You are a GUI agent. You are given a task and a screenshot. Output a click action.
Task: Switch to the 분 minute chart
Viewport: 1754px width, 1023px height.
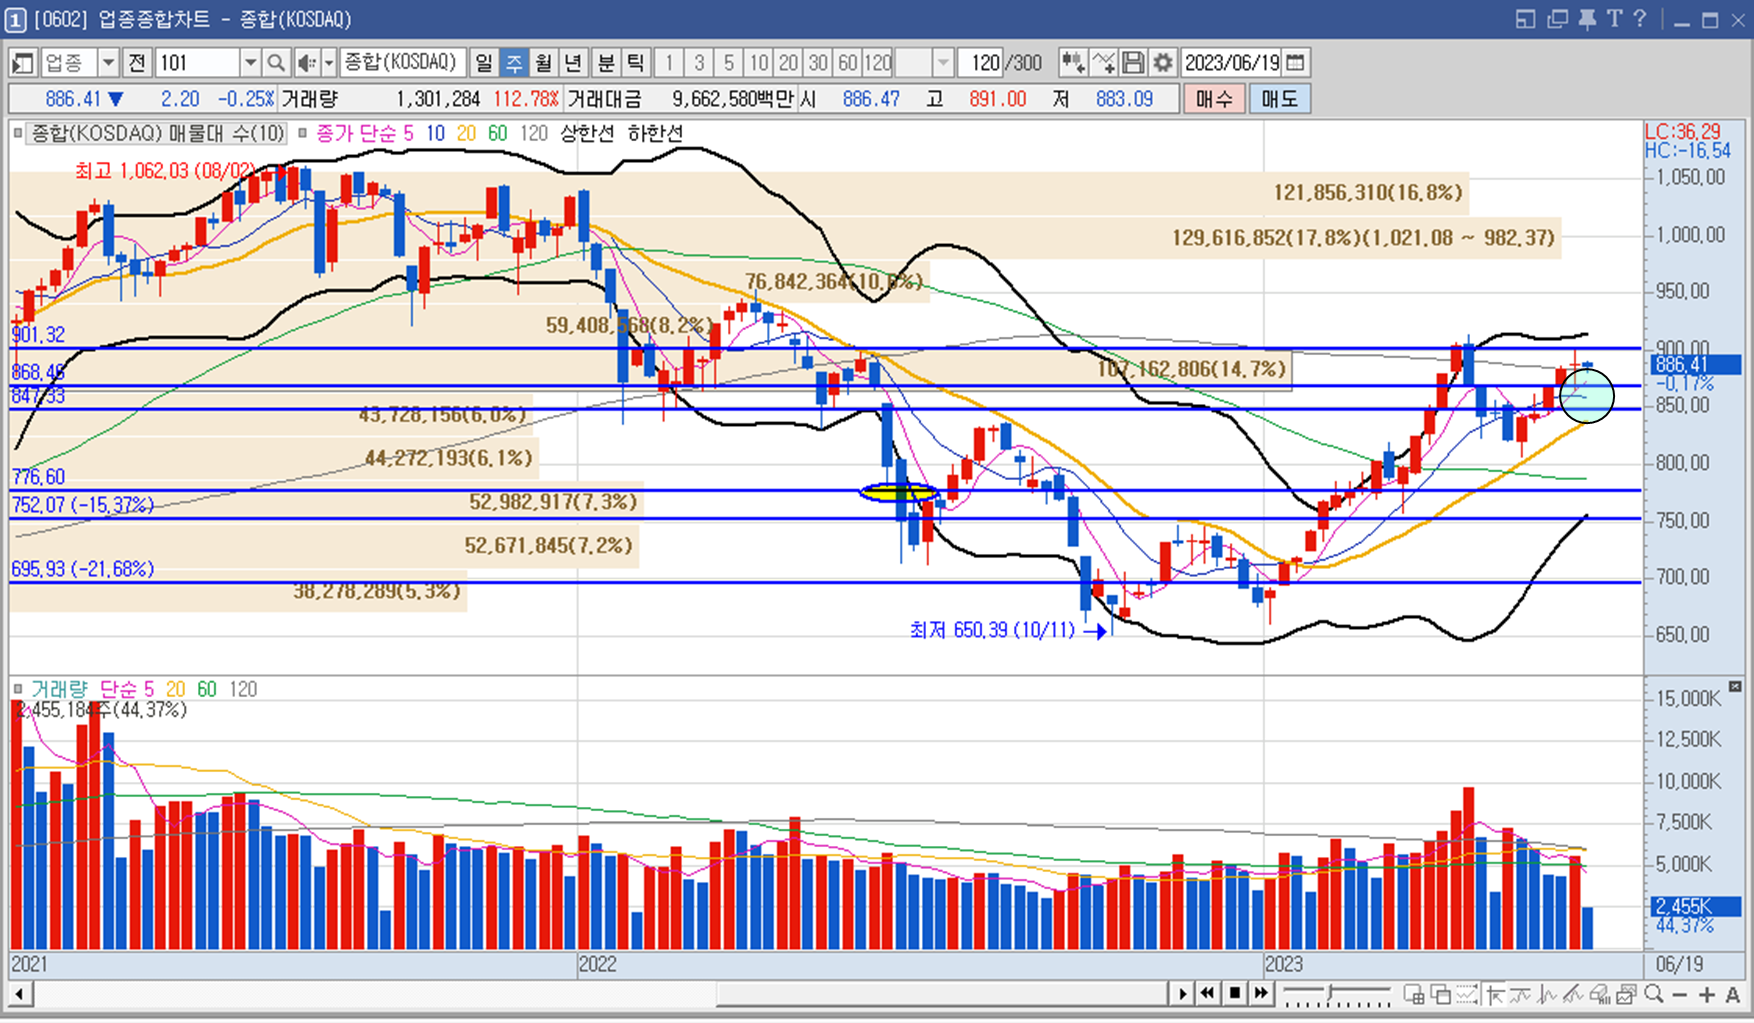pyautogui.click(x=606, y=63)
